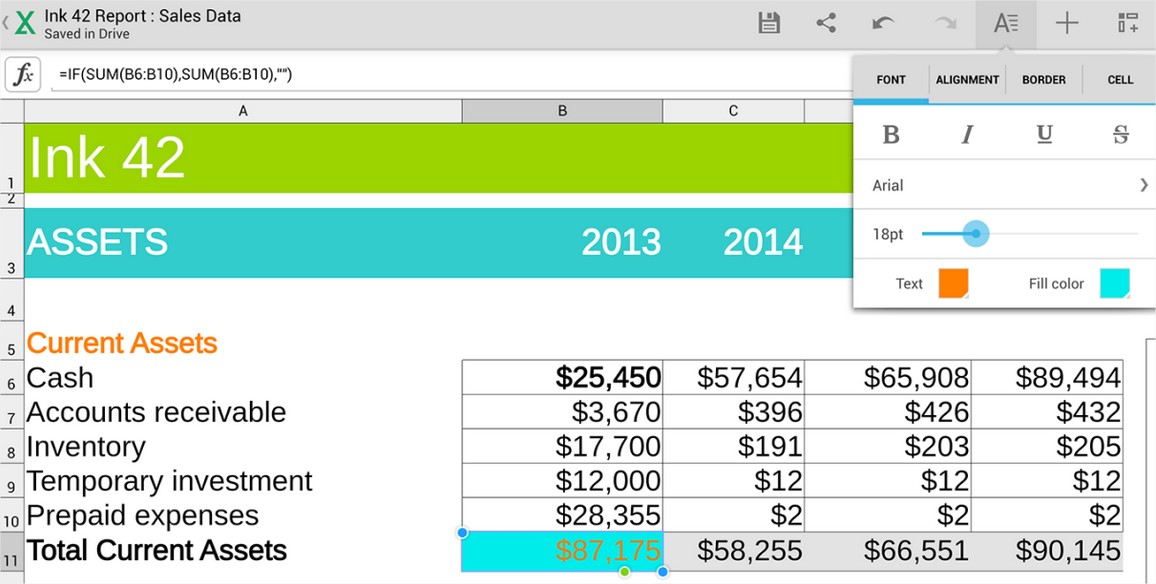Toggle Bold formatting
1156x584 pixels.
[891, 135]
